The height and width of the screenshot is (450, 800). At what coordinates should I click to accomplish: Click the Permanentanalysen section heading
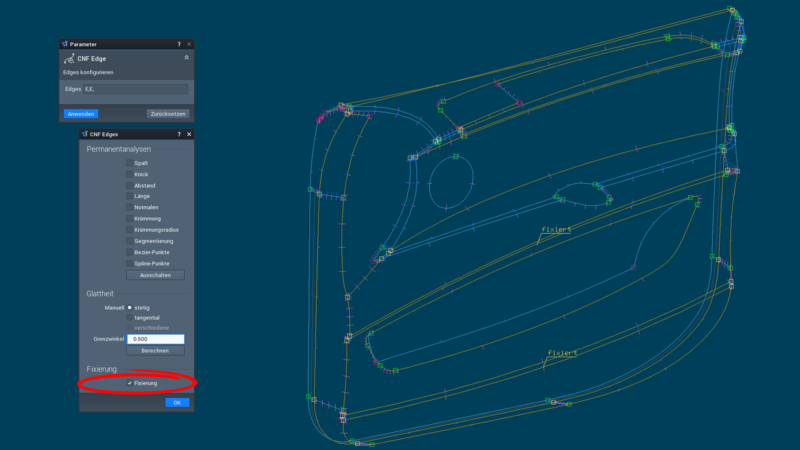pyautogui.click(x=118, y=149)
